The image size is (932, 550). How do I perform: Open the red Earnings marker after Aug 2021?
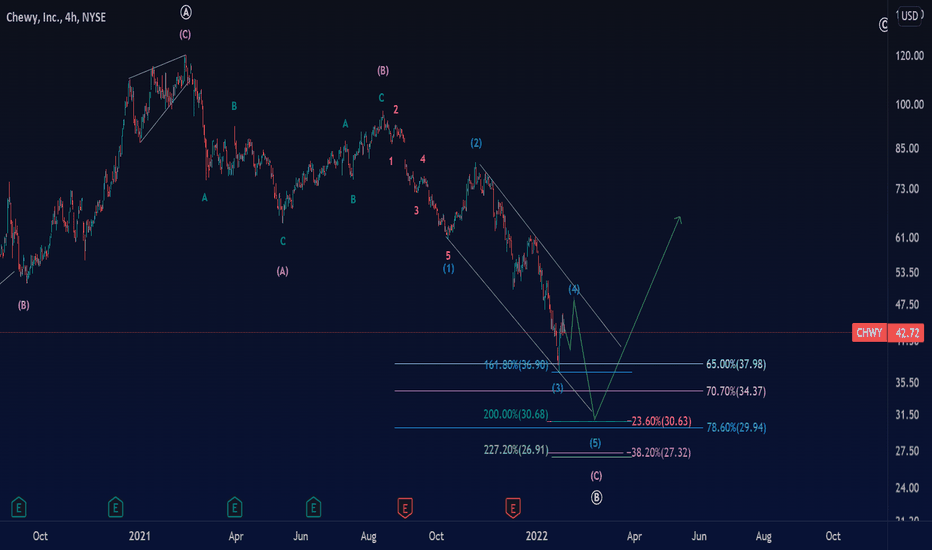click(x=405, y=508)
